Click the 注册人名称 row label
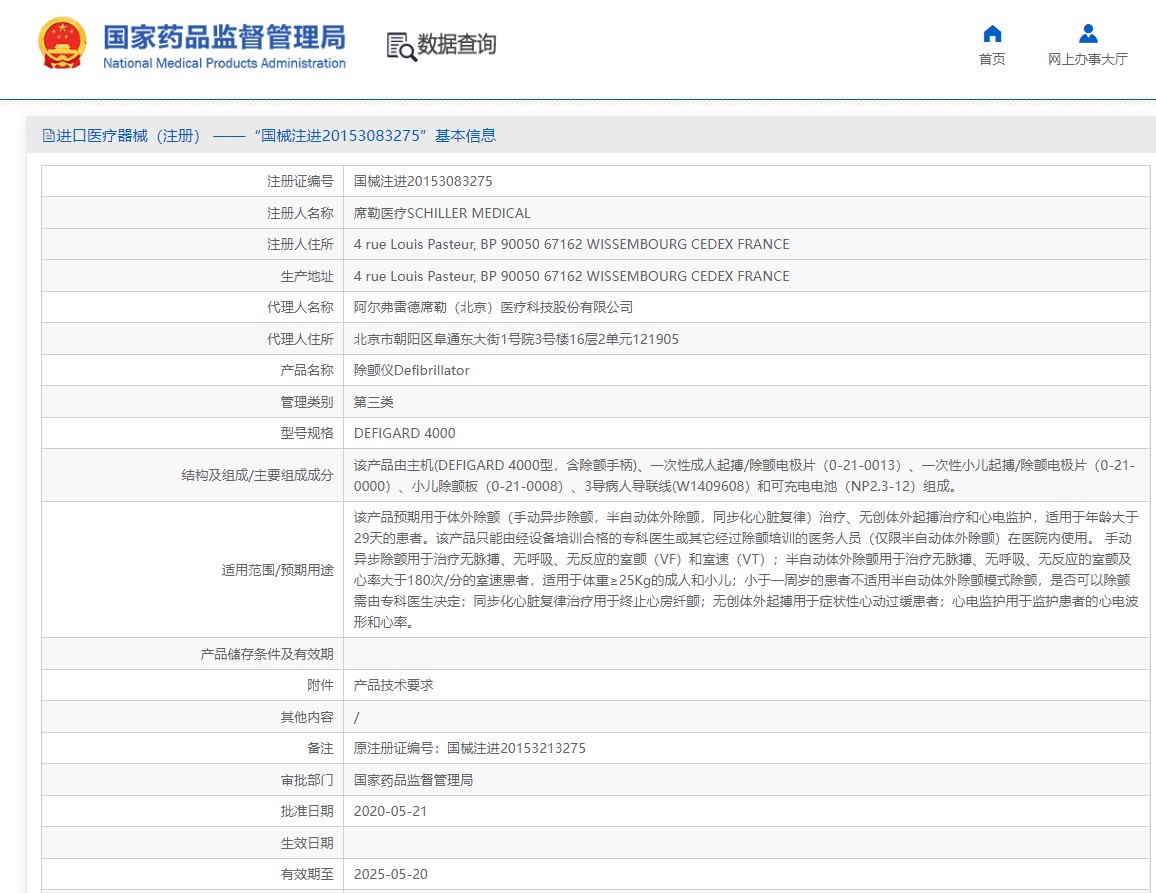Viewport: 1156px width, 893px height. coord(300,213)
